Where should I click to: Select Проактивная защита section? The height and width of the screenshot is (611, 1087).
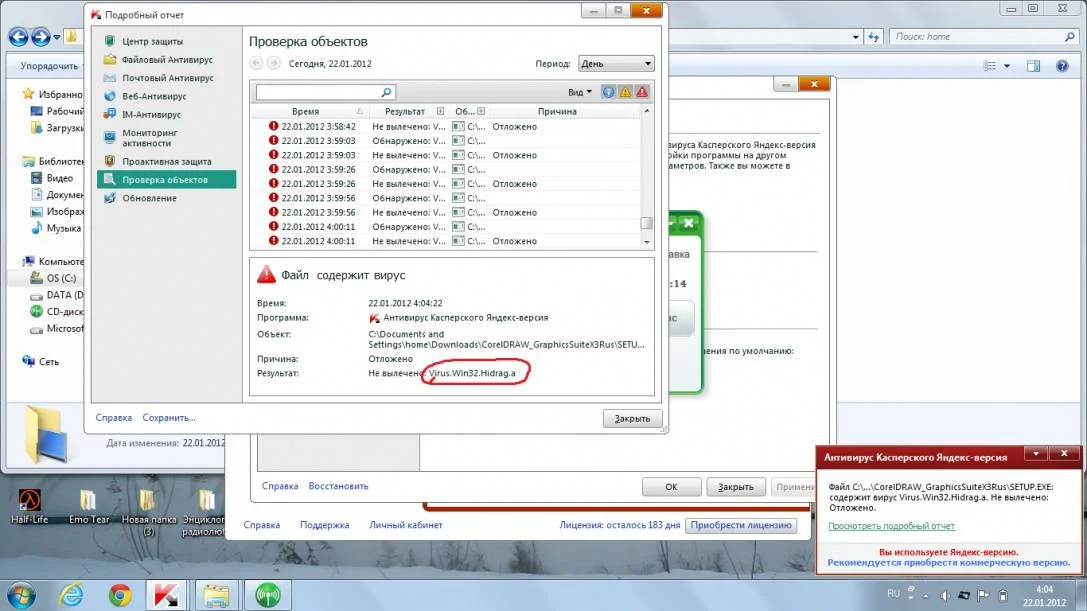(166, 161)
